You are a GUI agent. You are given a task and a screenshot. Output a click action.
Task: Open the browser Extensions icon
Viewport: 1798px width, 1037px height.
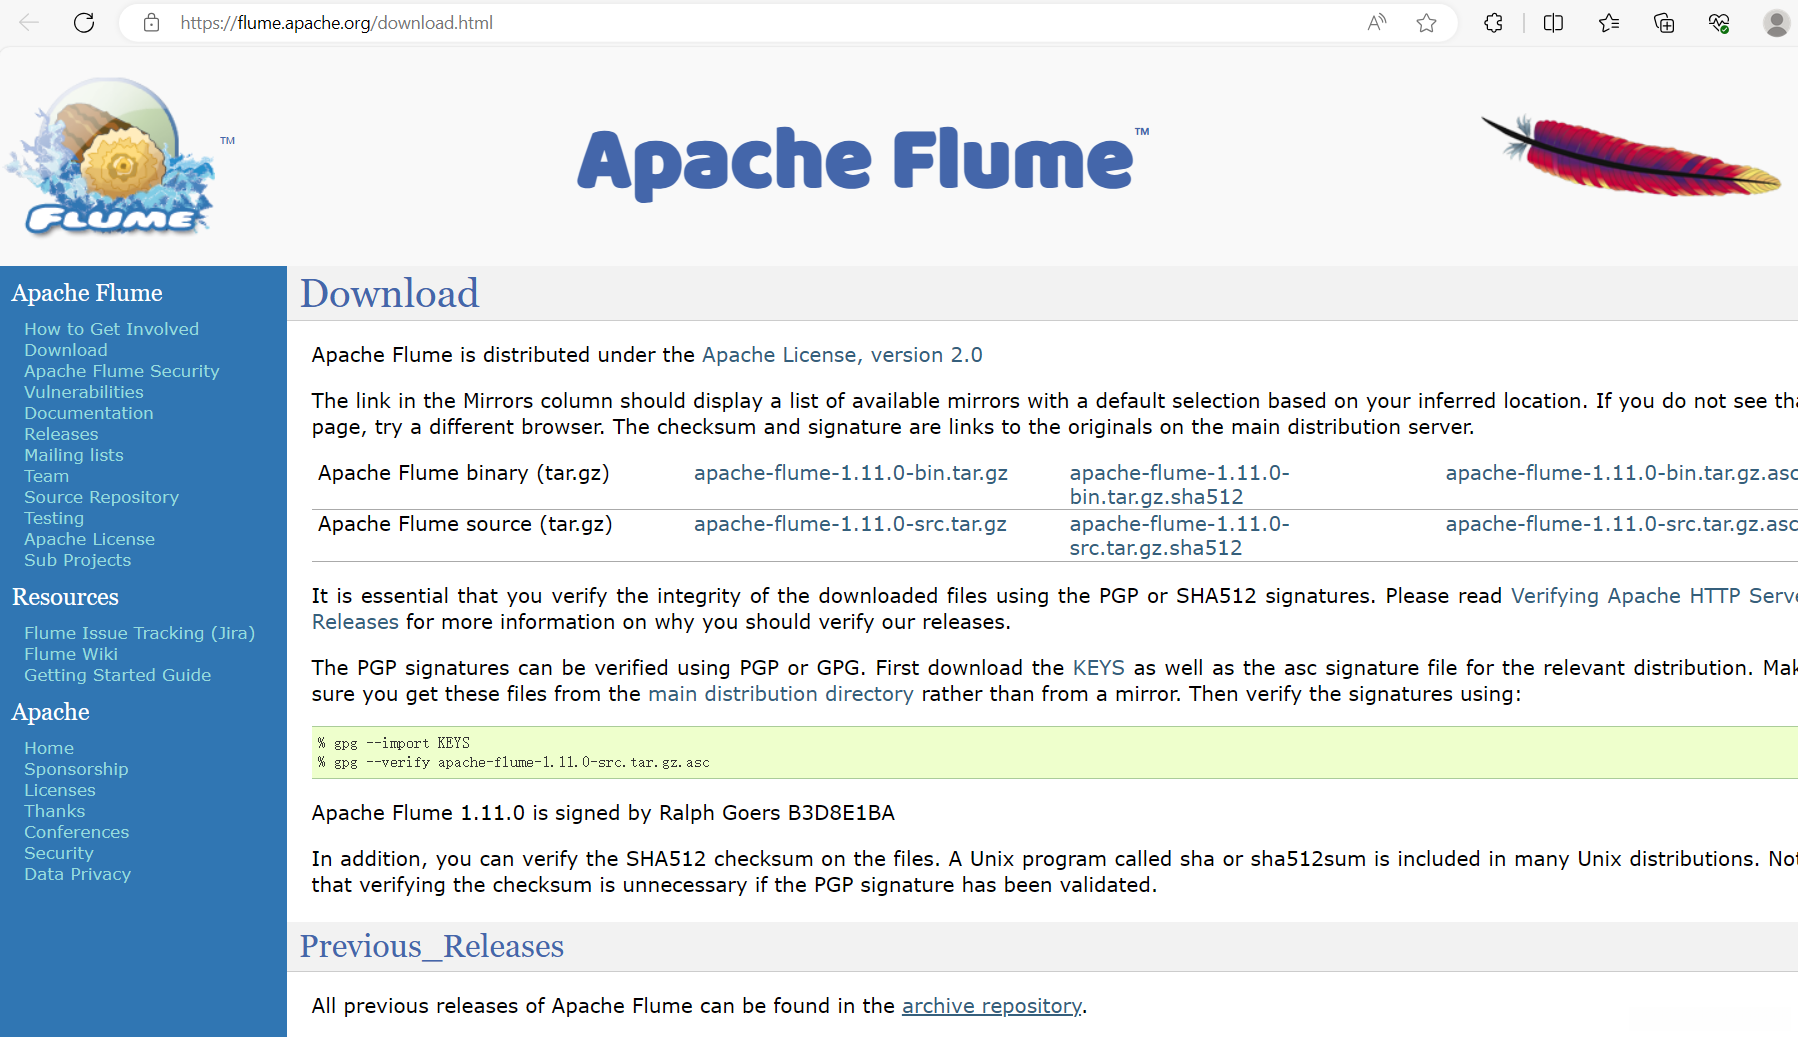pyautogui.click(x=1493, y=23)
